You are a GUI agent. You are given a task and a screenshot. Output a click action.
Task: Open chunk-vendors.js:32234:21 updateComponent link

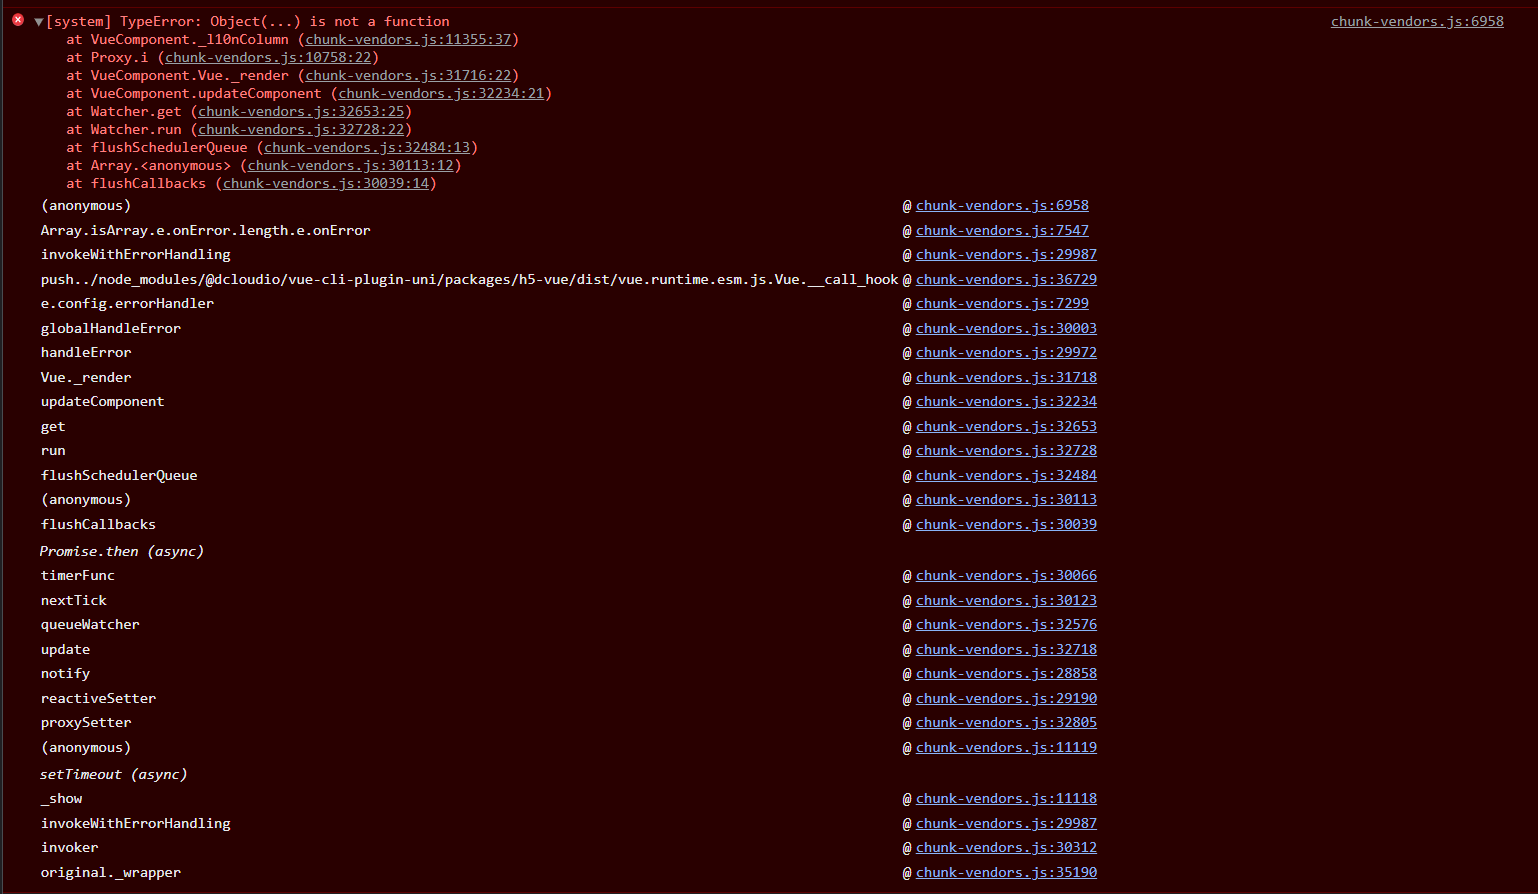pos(441,93)
